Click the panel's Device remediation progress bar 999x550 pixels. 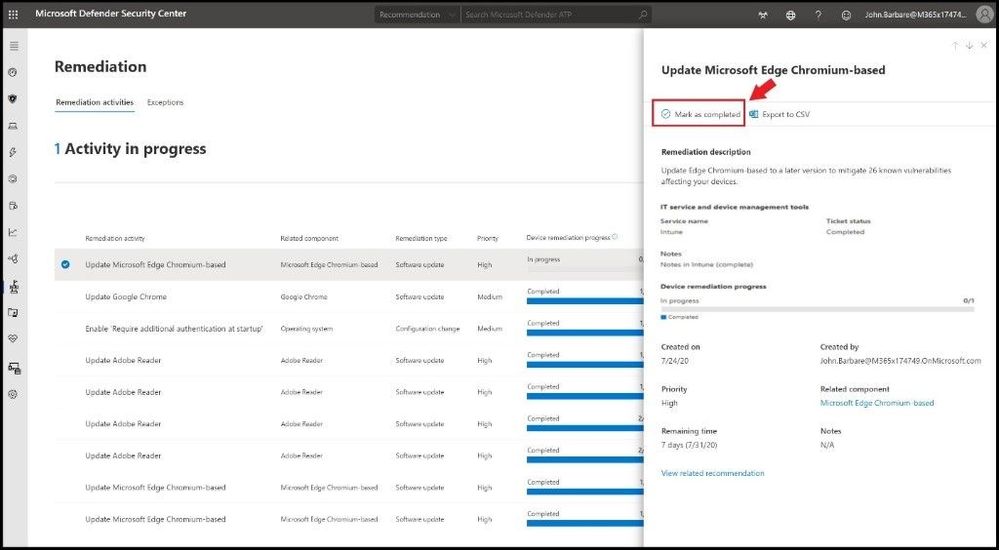pos(817,308)
